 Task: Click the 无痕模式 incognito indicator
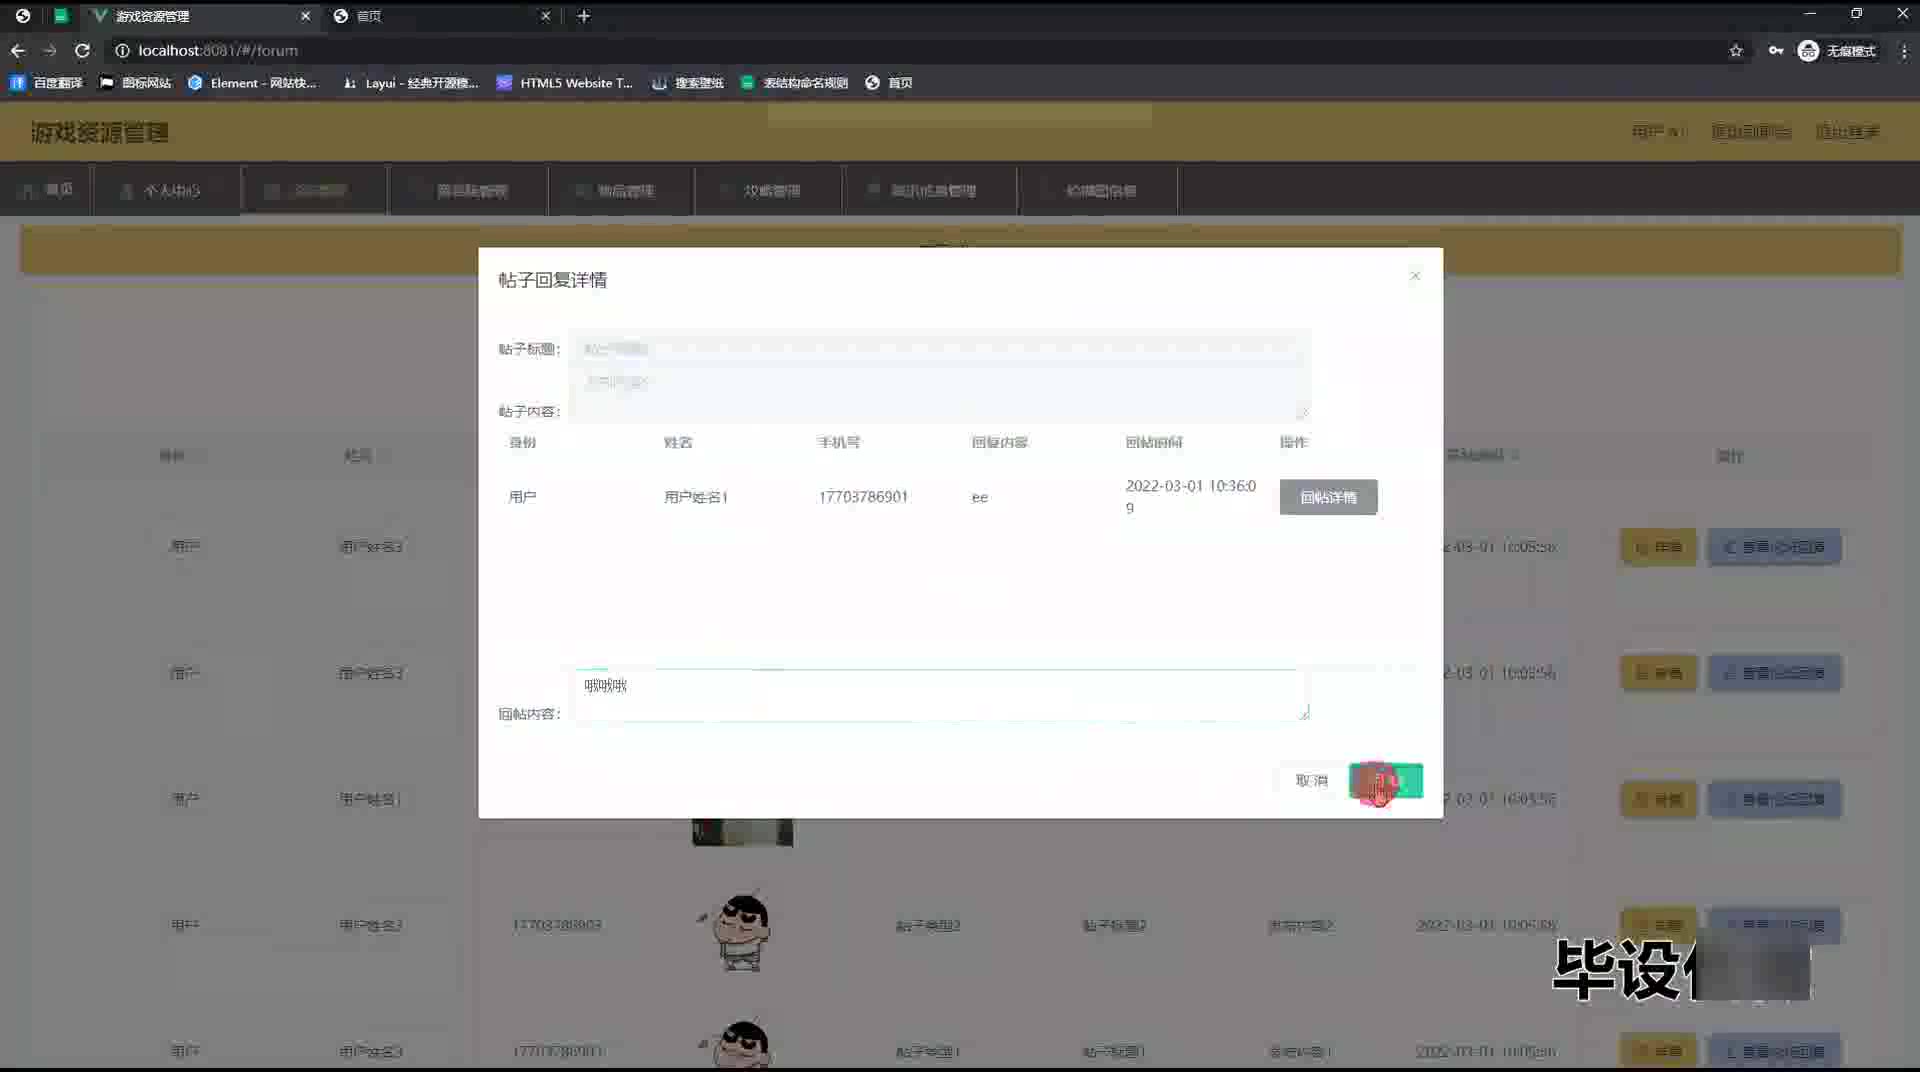tap(1837, 51)
